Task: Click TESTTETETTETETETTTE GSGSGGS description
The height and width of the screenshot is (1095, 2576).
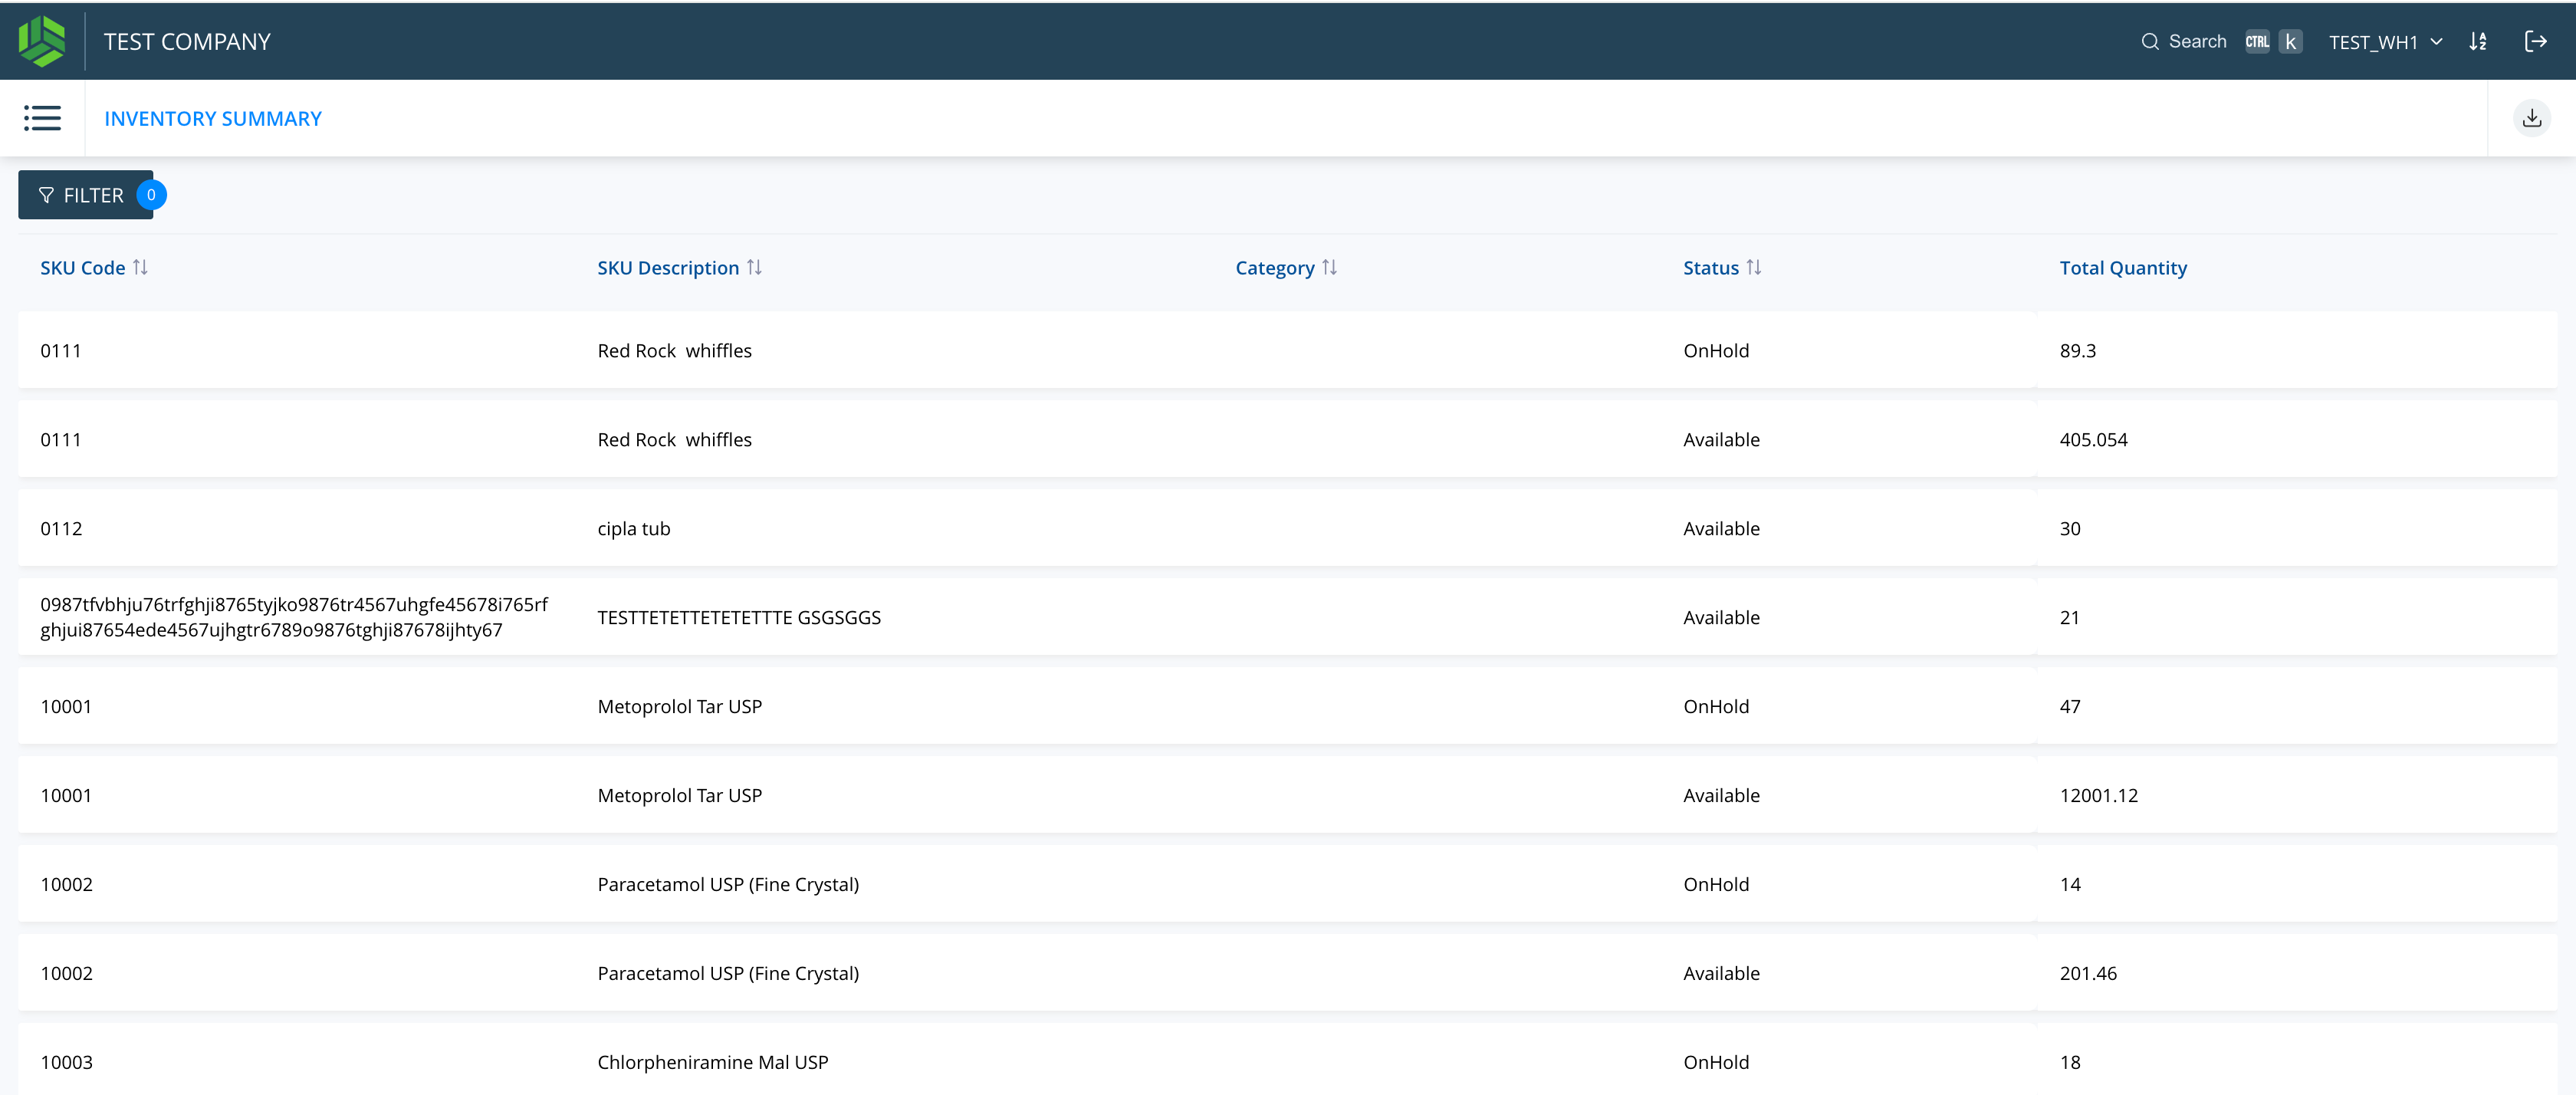Action: click(739, 617)
